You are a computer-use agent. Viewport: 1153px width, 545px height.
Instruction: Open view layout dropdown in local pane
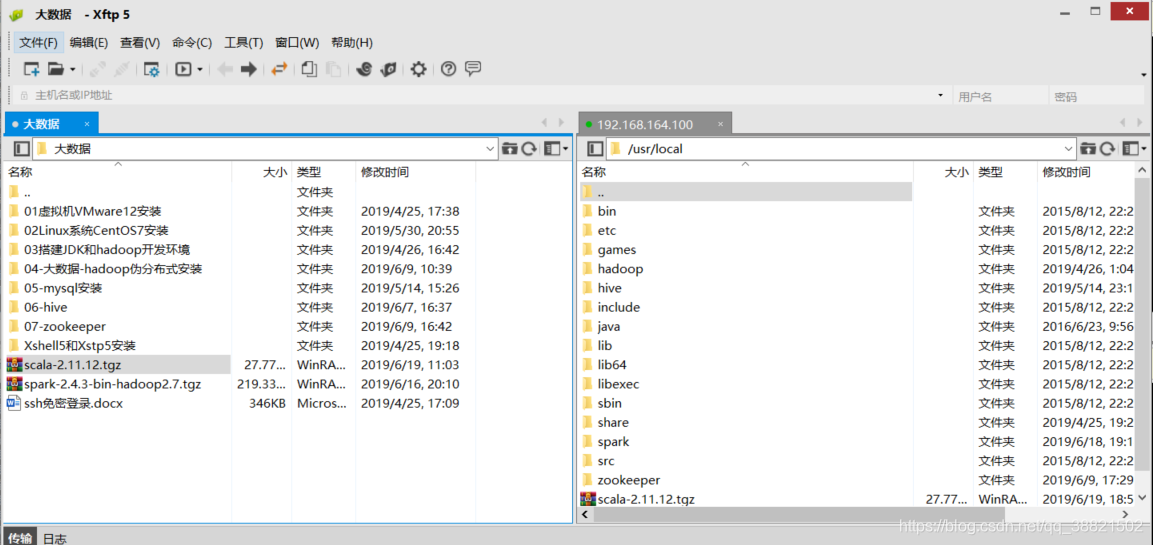(556, 149)
